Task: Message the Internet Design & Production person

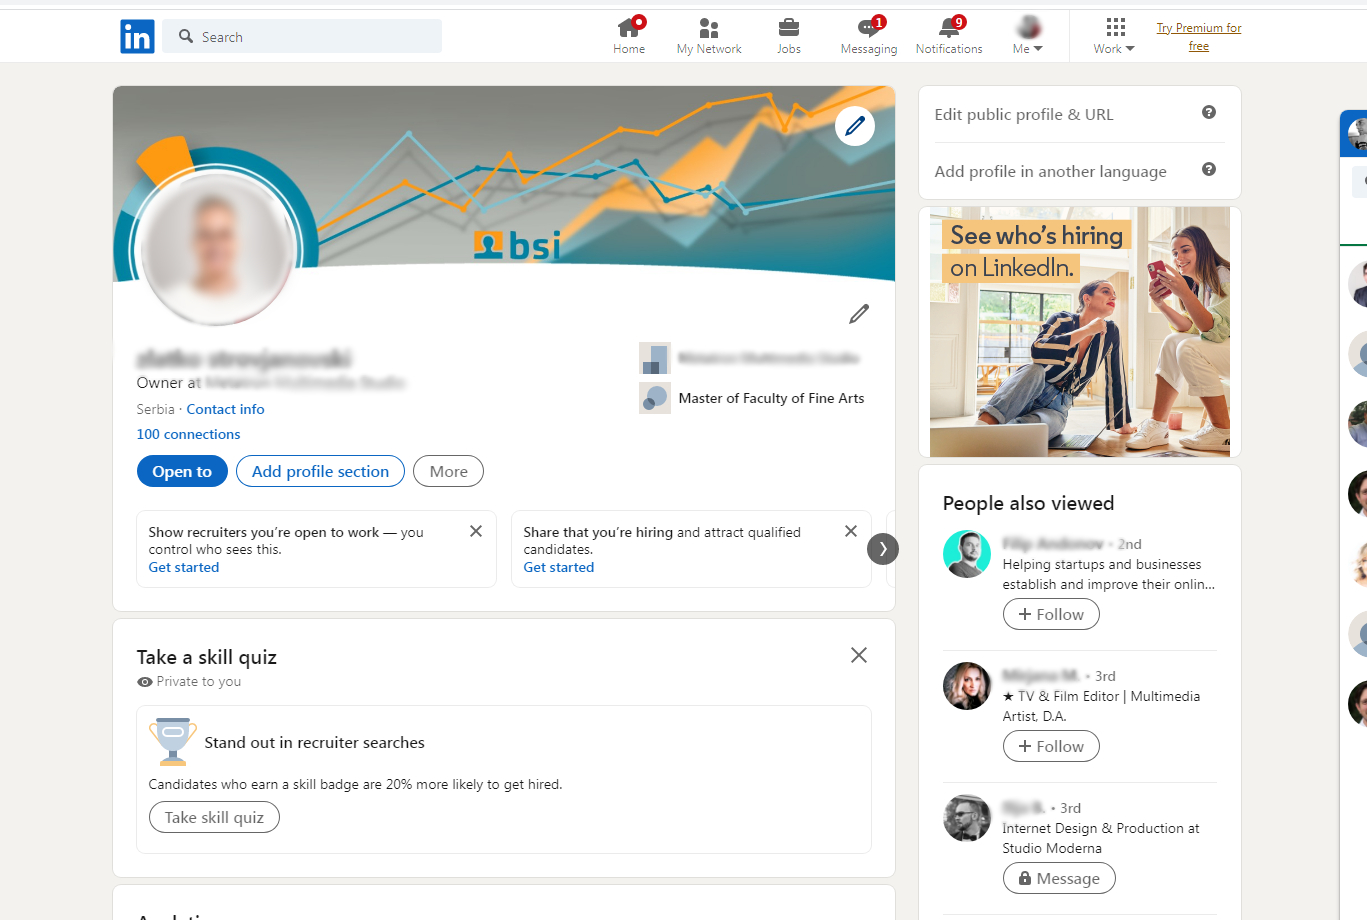Action: point(1059,878)
